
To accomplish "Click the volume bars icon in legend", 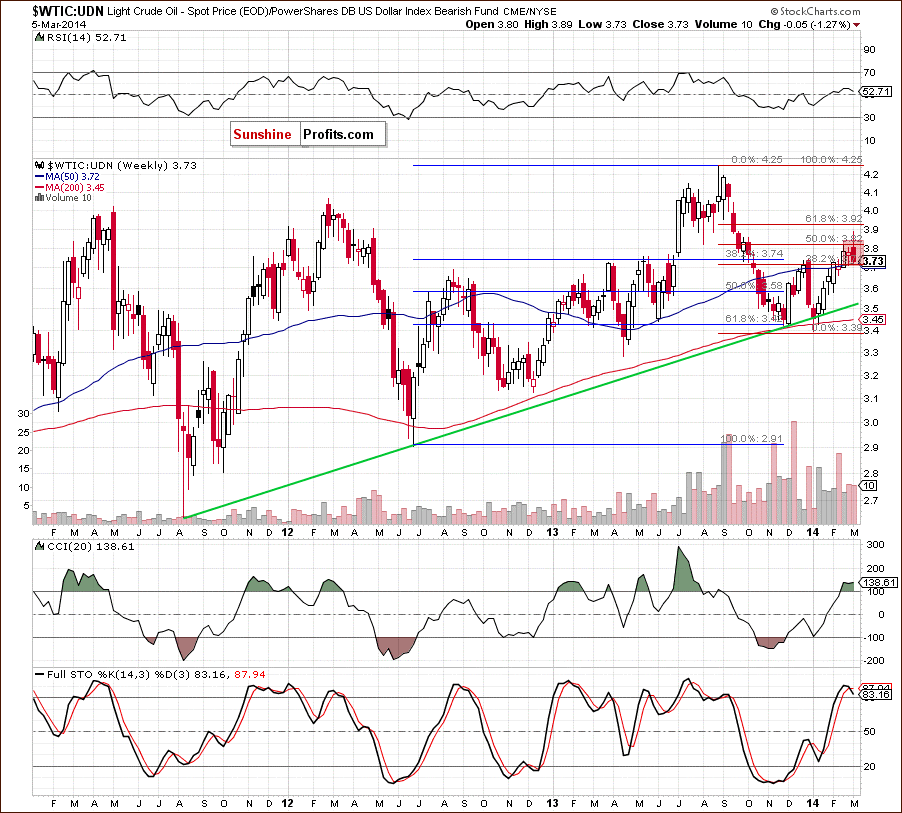I will (40, 198).
